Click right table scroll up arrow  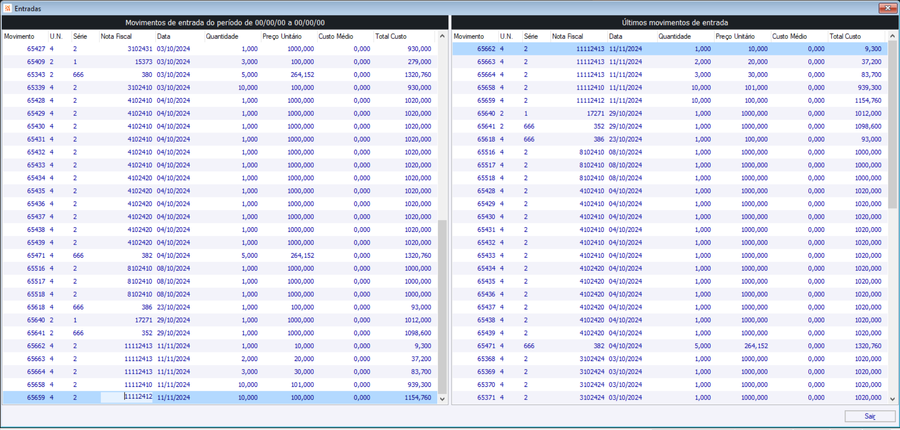tap(893, 36)
